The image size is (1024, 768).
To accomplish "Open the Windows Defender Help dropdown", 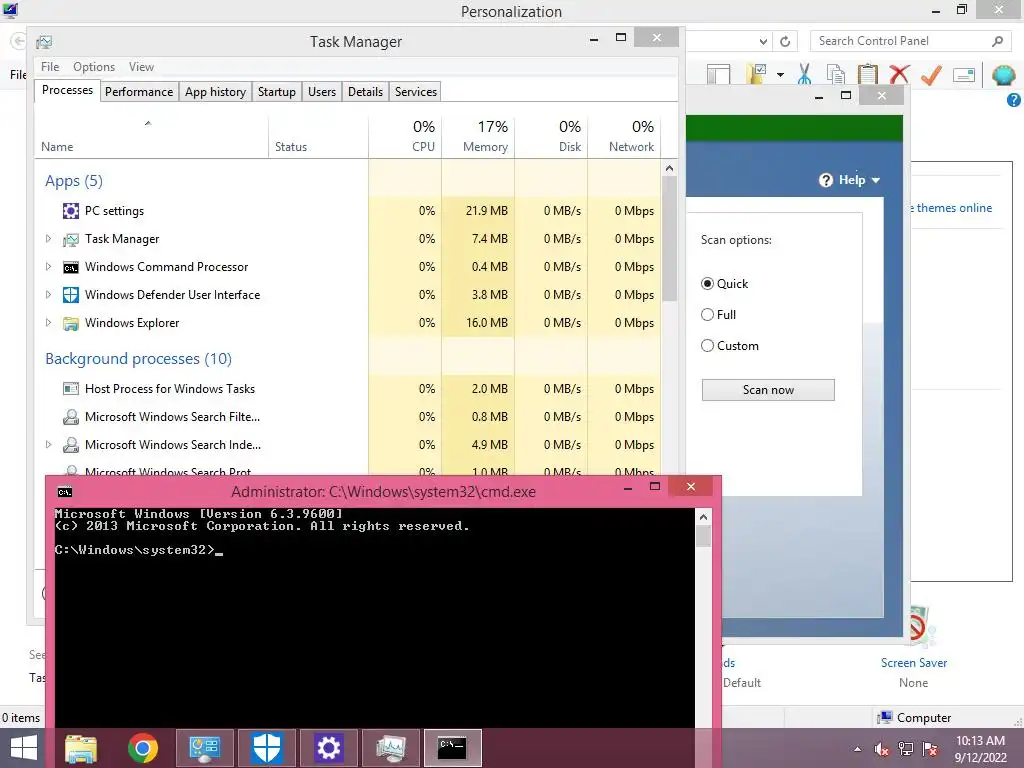I will click(x=850, y=180).
